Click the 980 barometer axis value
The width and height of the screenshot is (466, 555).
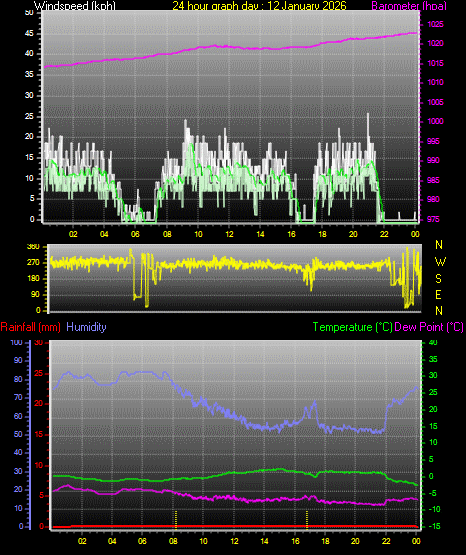point(433,199)
